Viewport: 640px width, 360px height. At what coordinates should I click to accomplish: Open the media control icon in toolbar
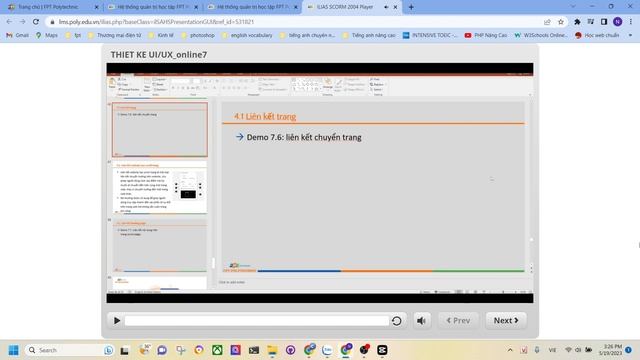pyautogui.click(x=591, y=22)
